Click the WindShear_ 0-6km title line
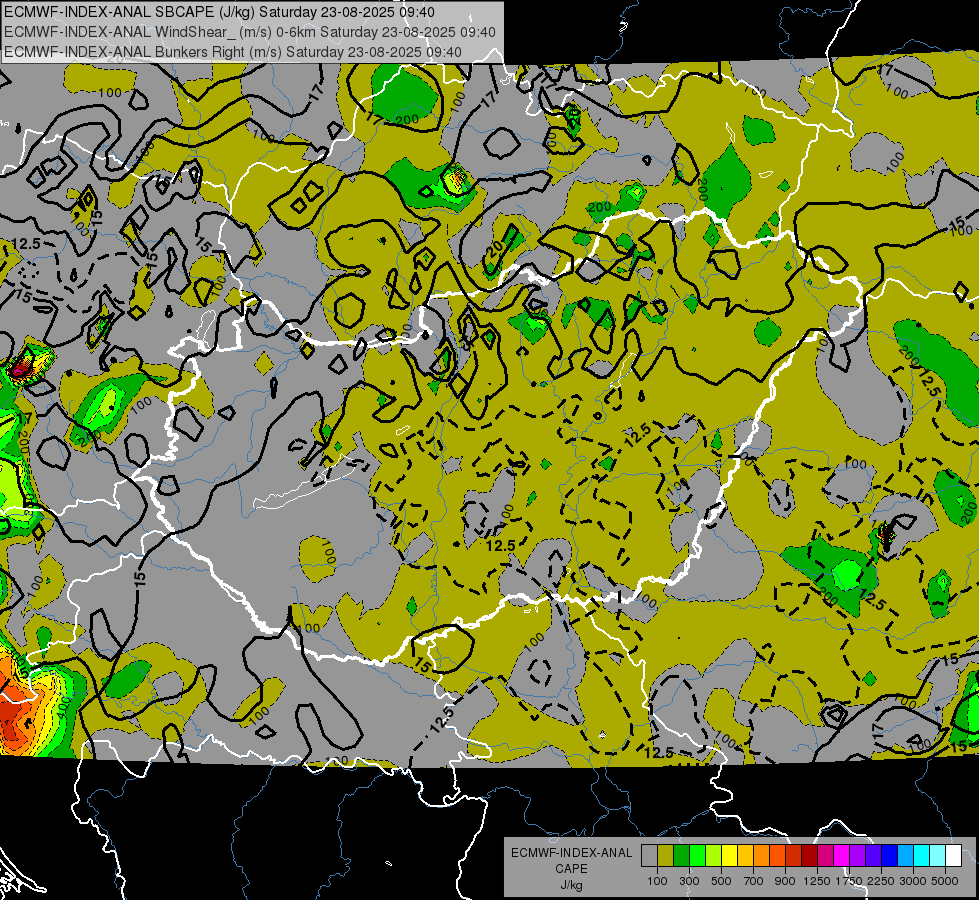Image resolution: width=979 pixels, height=900 pixels. 250,32
